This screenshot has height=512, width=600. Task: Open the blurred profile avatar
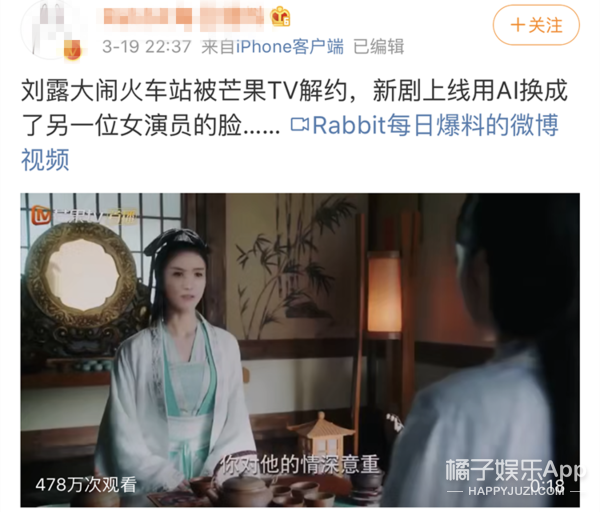(x=52, y=30)
